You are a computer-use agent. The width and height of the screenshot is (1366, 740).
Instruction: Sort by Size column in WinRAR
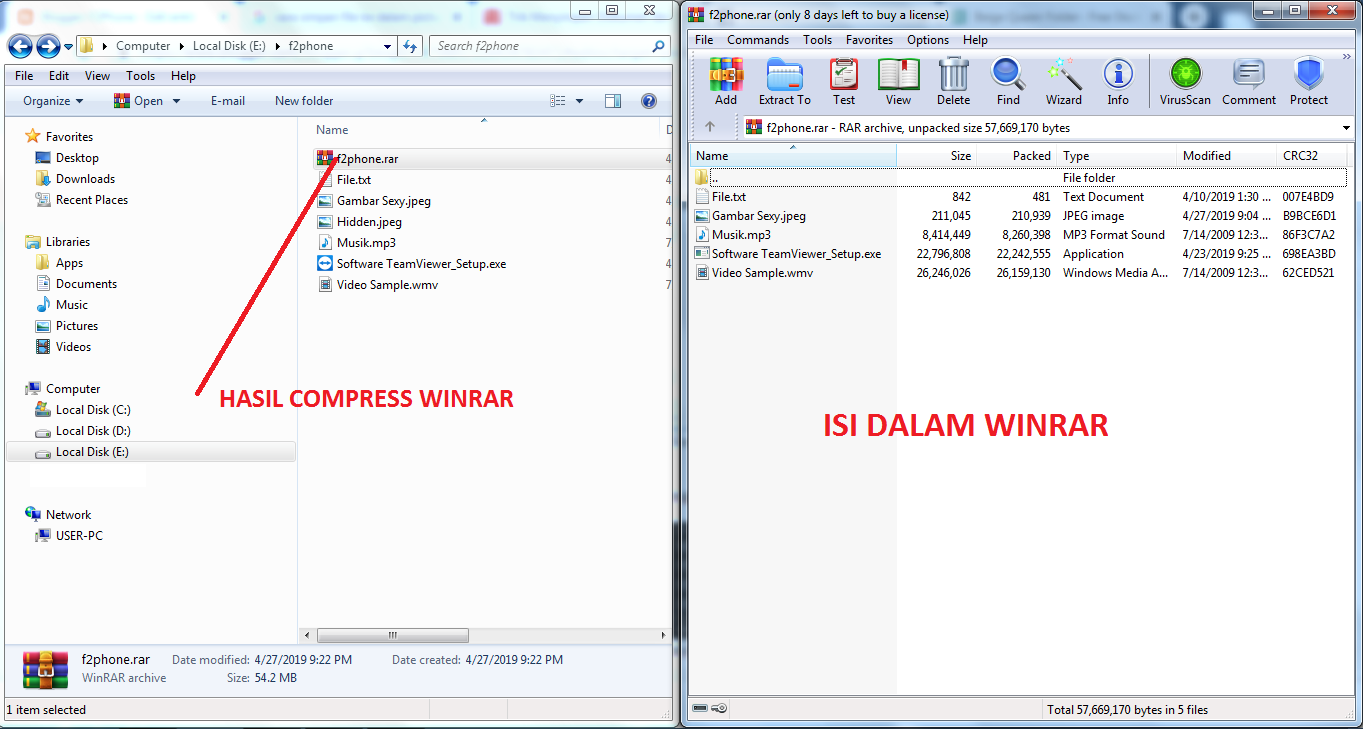(936, 156)
